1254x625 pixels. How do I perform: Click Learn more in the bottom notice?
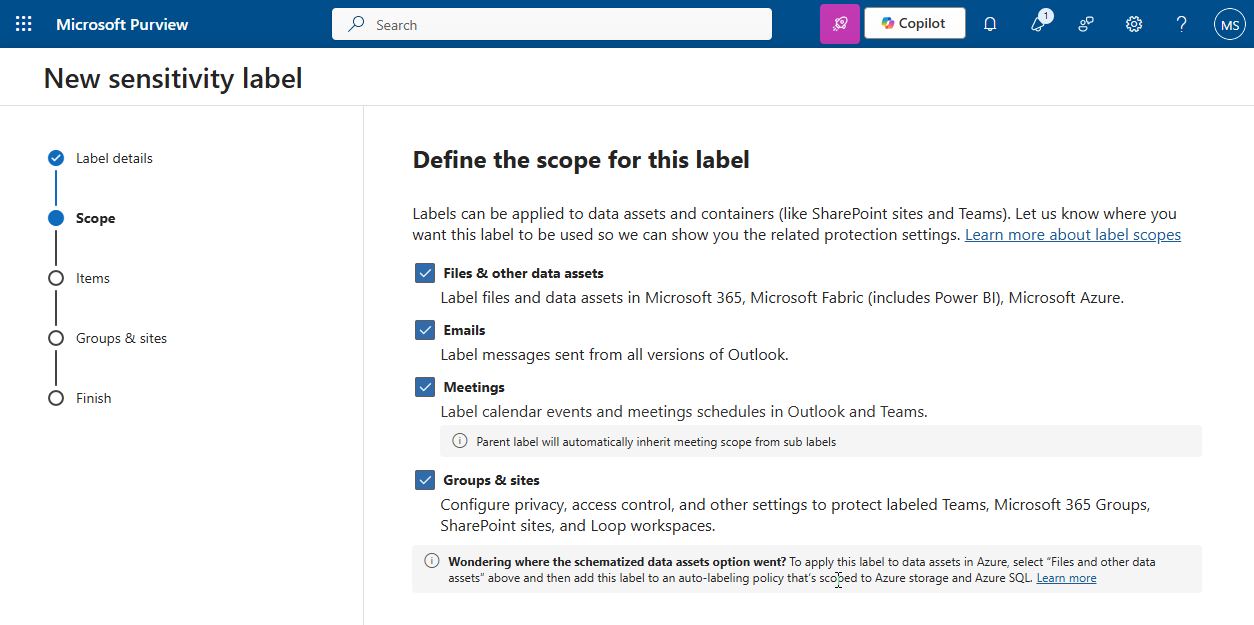[x=1066, y=577]
